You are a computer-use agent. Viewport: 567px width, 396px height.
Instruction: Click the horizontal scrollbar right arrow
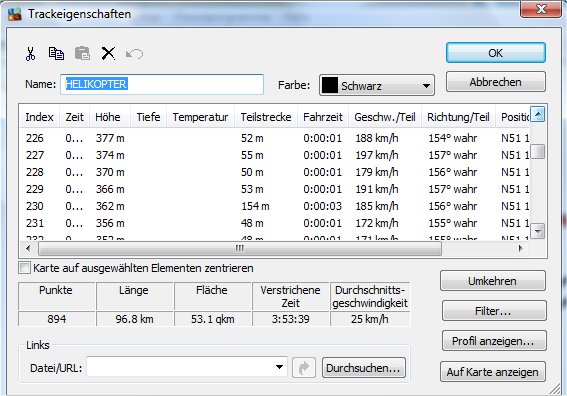[521, 249]
